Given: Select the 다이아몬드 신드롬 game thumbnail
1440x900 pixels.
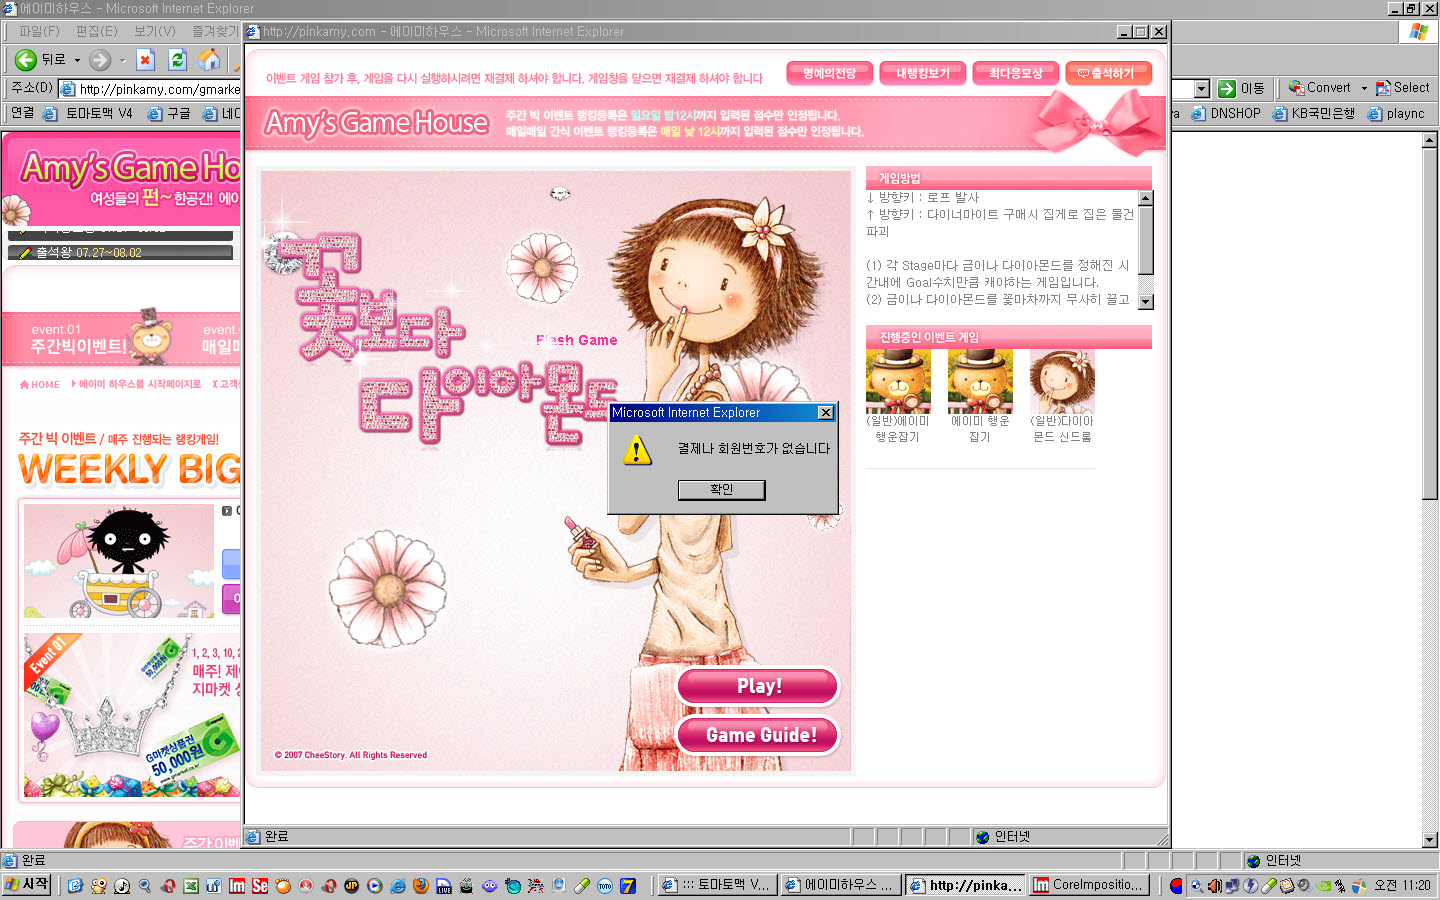Looking at the screenshot, I should [1062, 382].
